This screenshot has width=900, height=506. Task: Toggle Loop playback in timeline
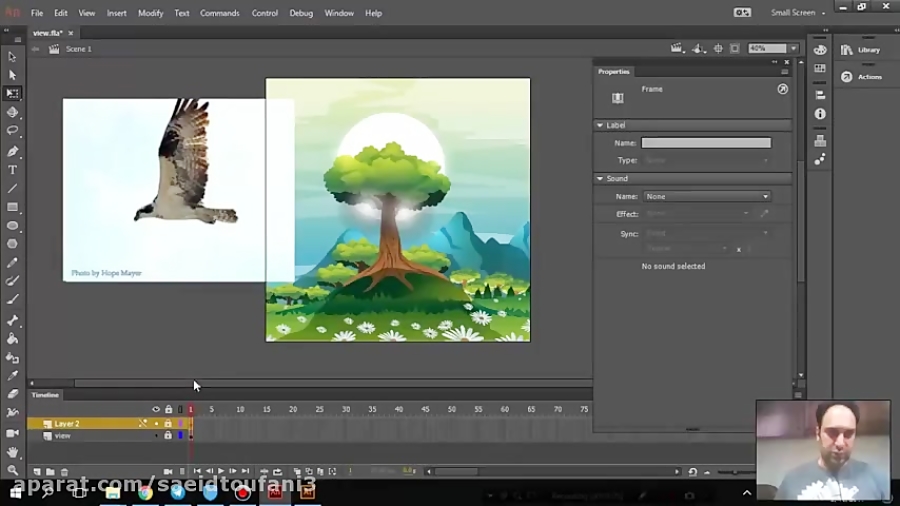(x=277, y=472)
